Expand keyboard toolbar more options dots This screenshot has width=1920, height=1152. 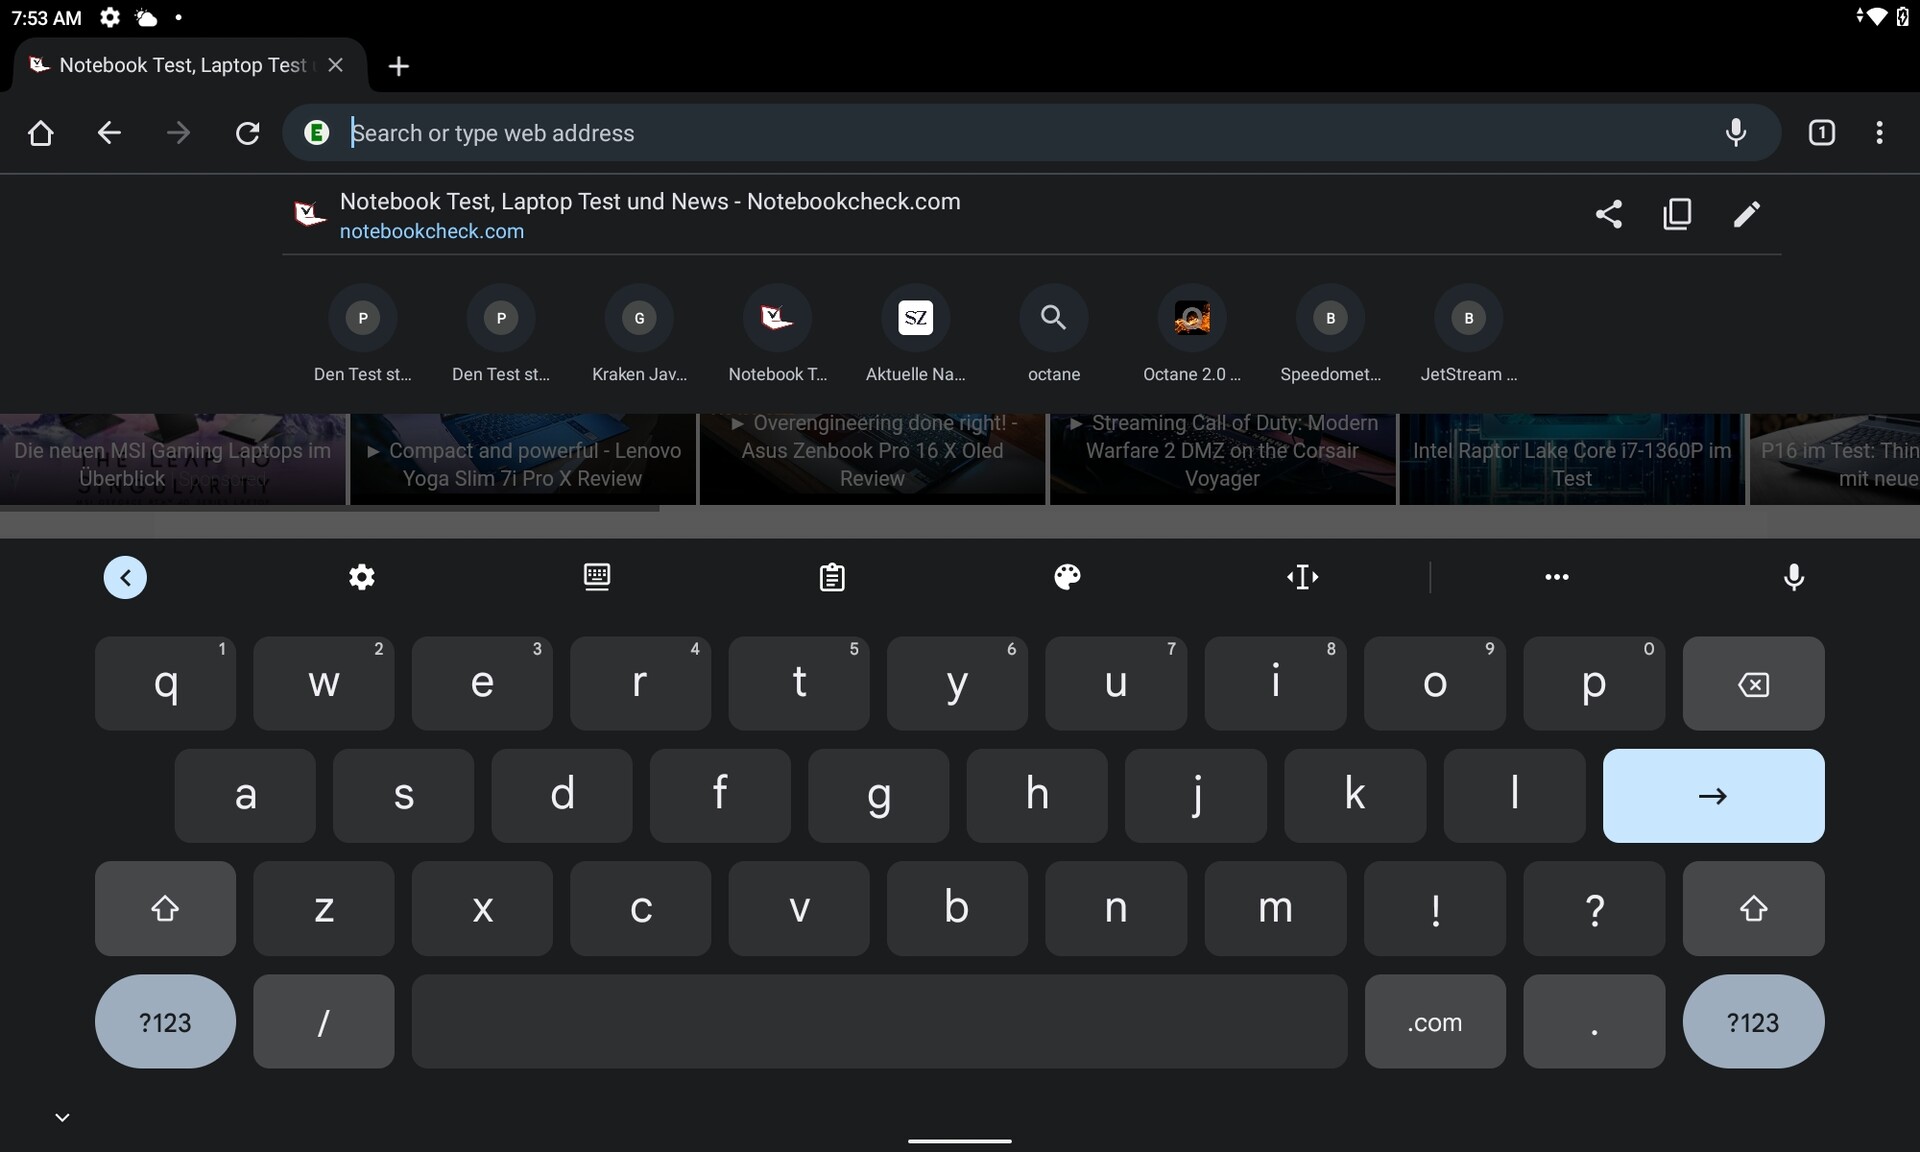1556,577
